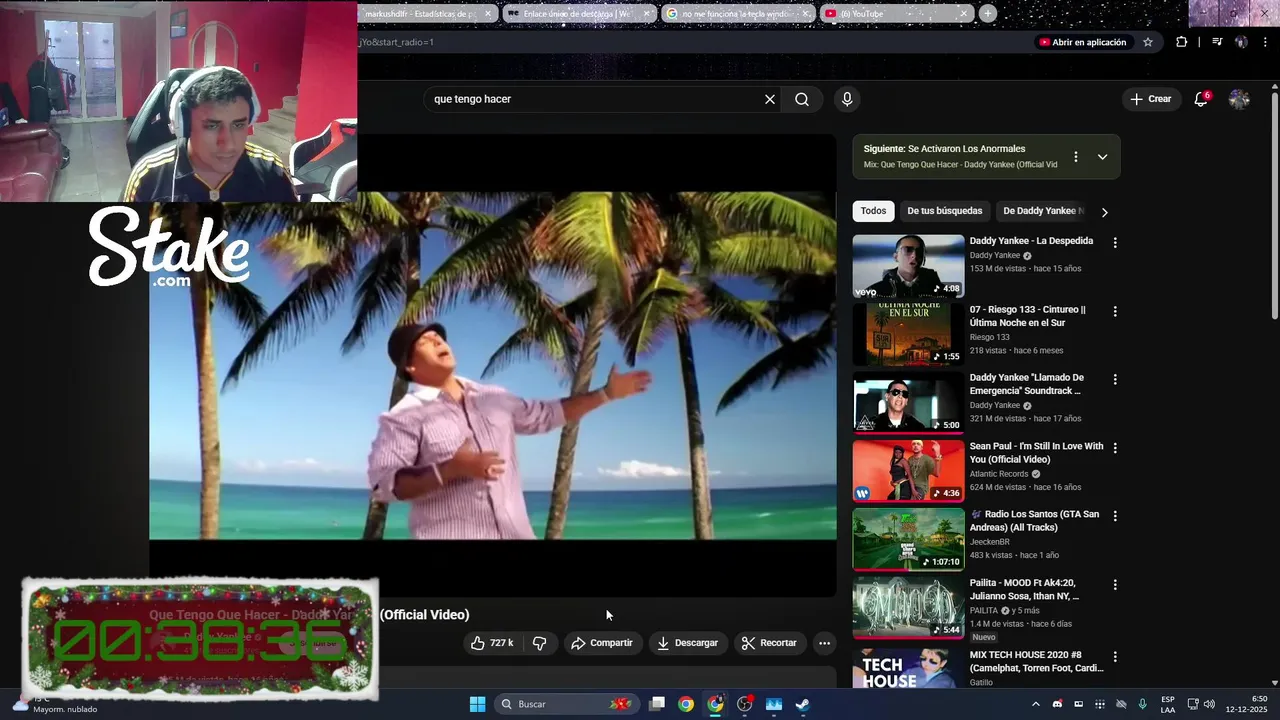Viewport: 1280px width, 720px height.
Task: Open YouTube notifications bell
Action: click(1201, 99)
